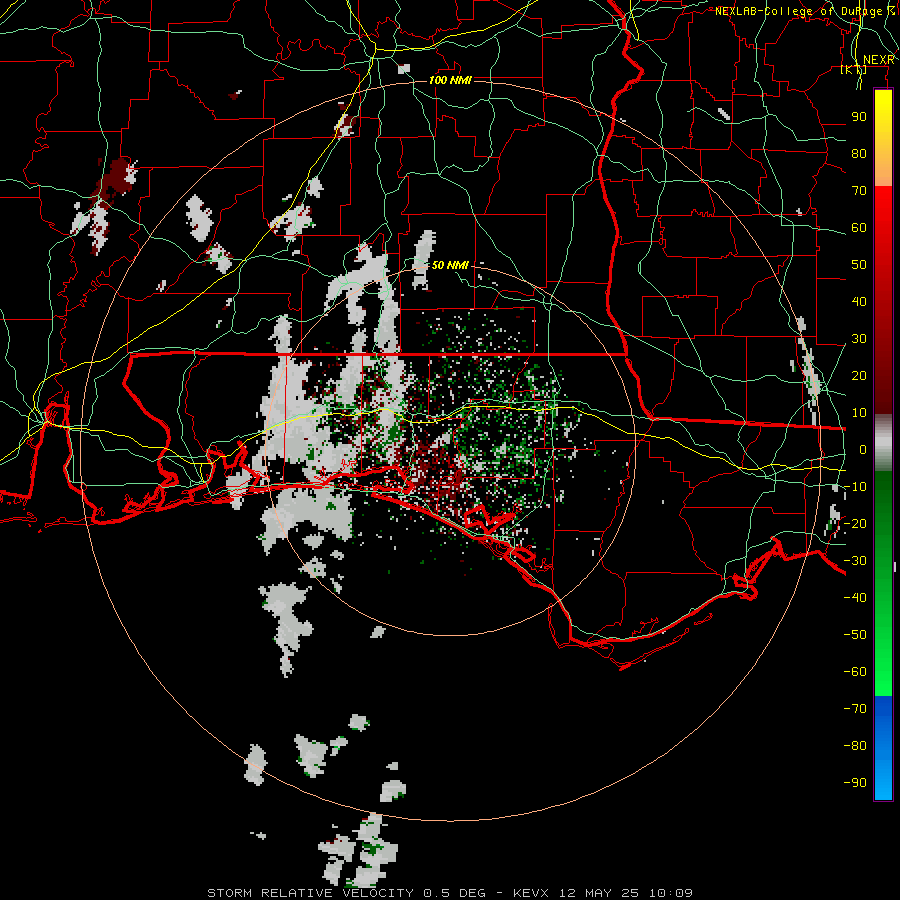This screenshot has width=900, height=900.
Task: Click the positive "40" scale value
Action: (859, 302)
